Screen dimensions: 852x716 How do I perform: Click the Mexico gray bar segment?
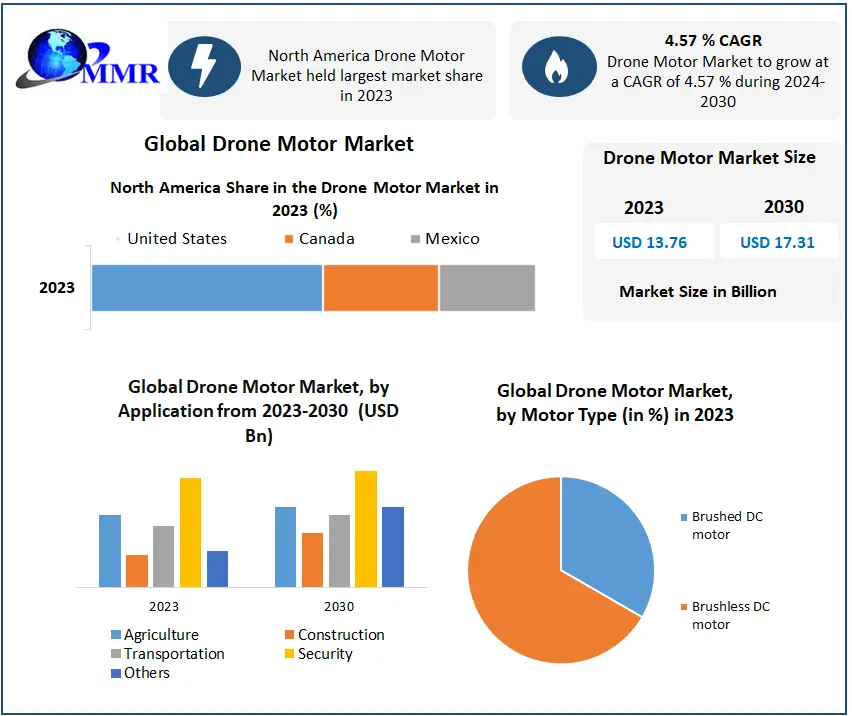pyautogui.click(x=487, y=288)
